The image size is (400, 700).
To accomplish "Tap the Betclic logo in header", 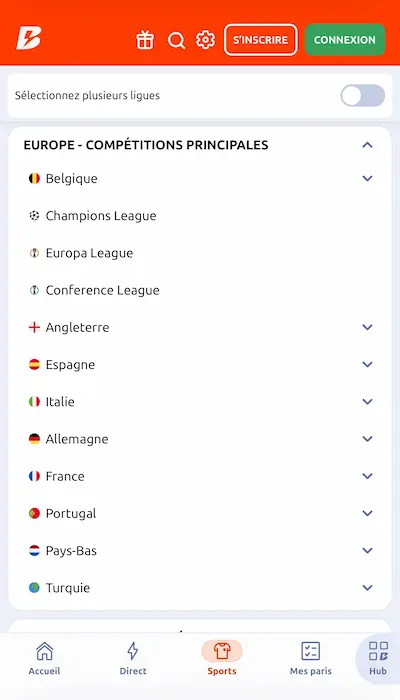I will click(x=29, y=38).
